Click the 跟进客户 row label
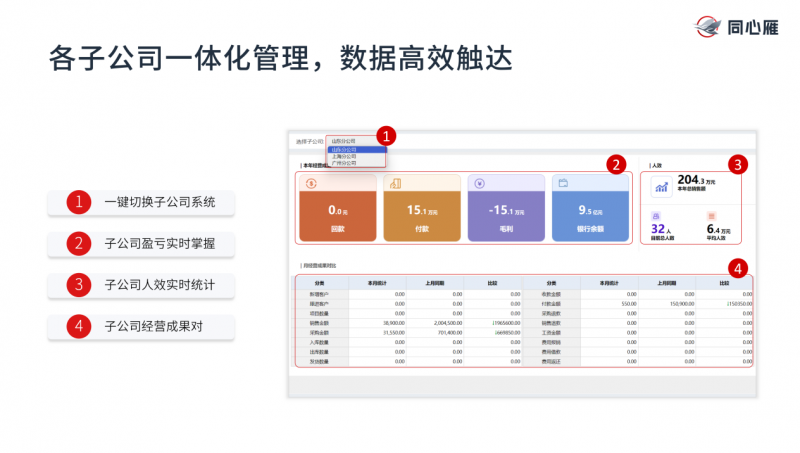This screenshot has height=453, width=800. coord(319,304)
